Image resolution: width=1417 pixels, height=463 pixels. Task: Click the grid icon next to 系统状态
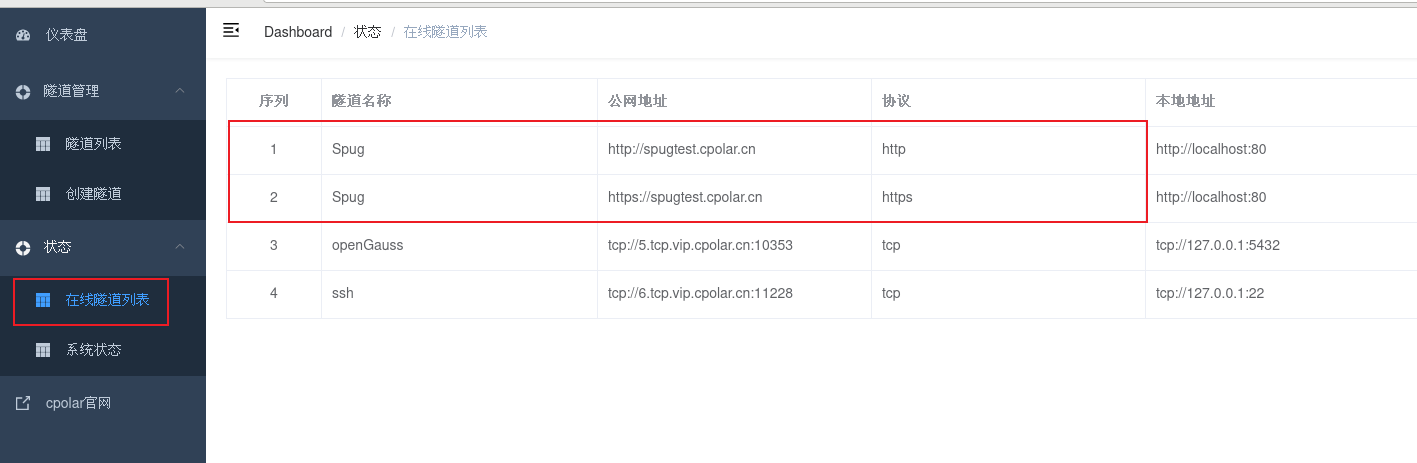(43, 350)
